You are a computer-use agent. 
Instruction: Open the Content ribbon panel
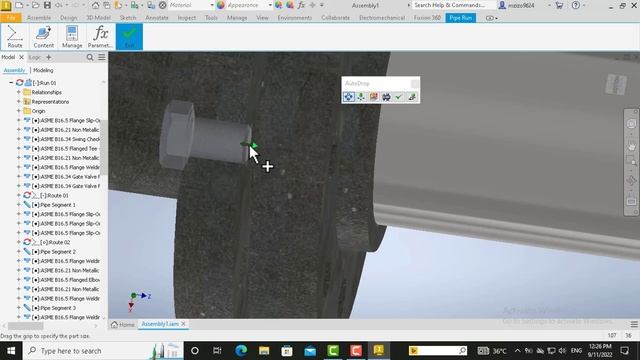44,37
